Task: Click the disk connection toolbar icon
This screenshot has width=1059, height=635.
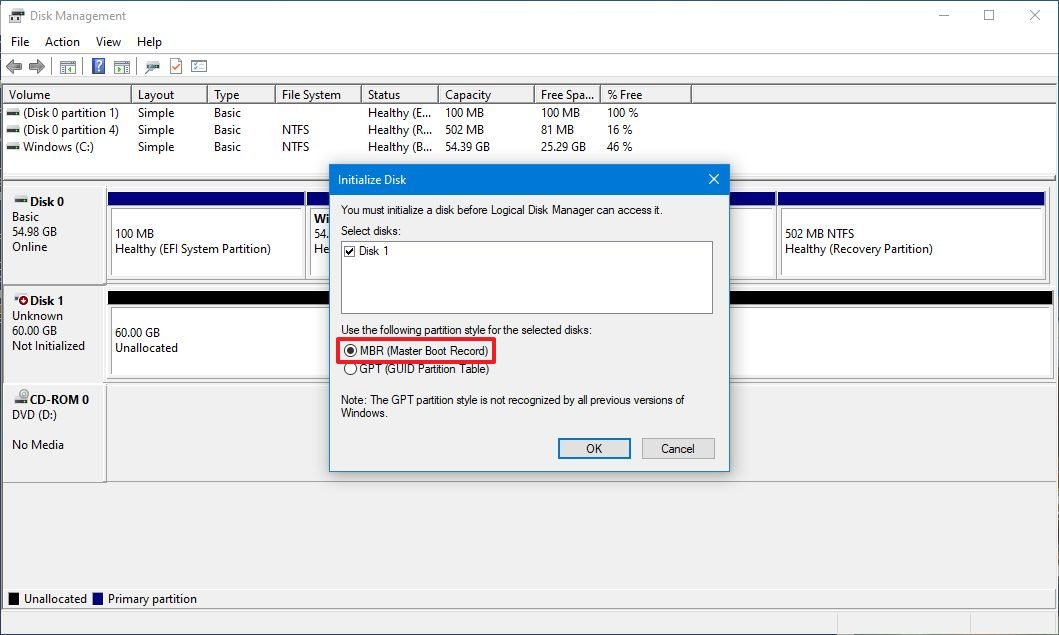Action: pyautogui.click(x=152, y=67)
